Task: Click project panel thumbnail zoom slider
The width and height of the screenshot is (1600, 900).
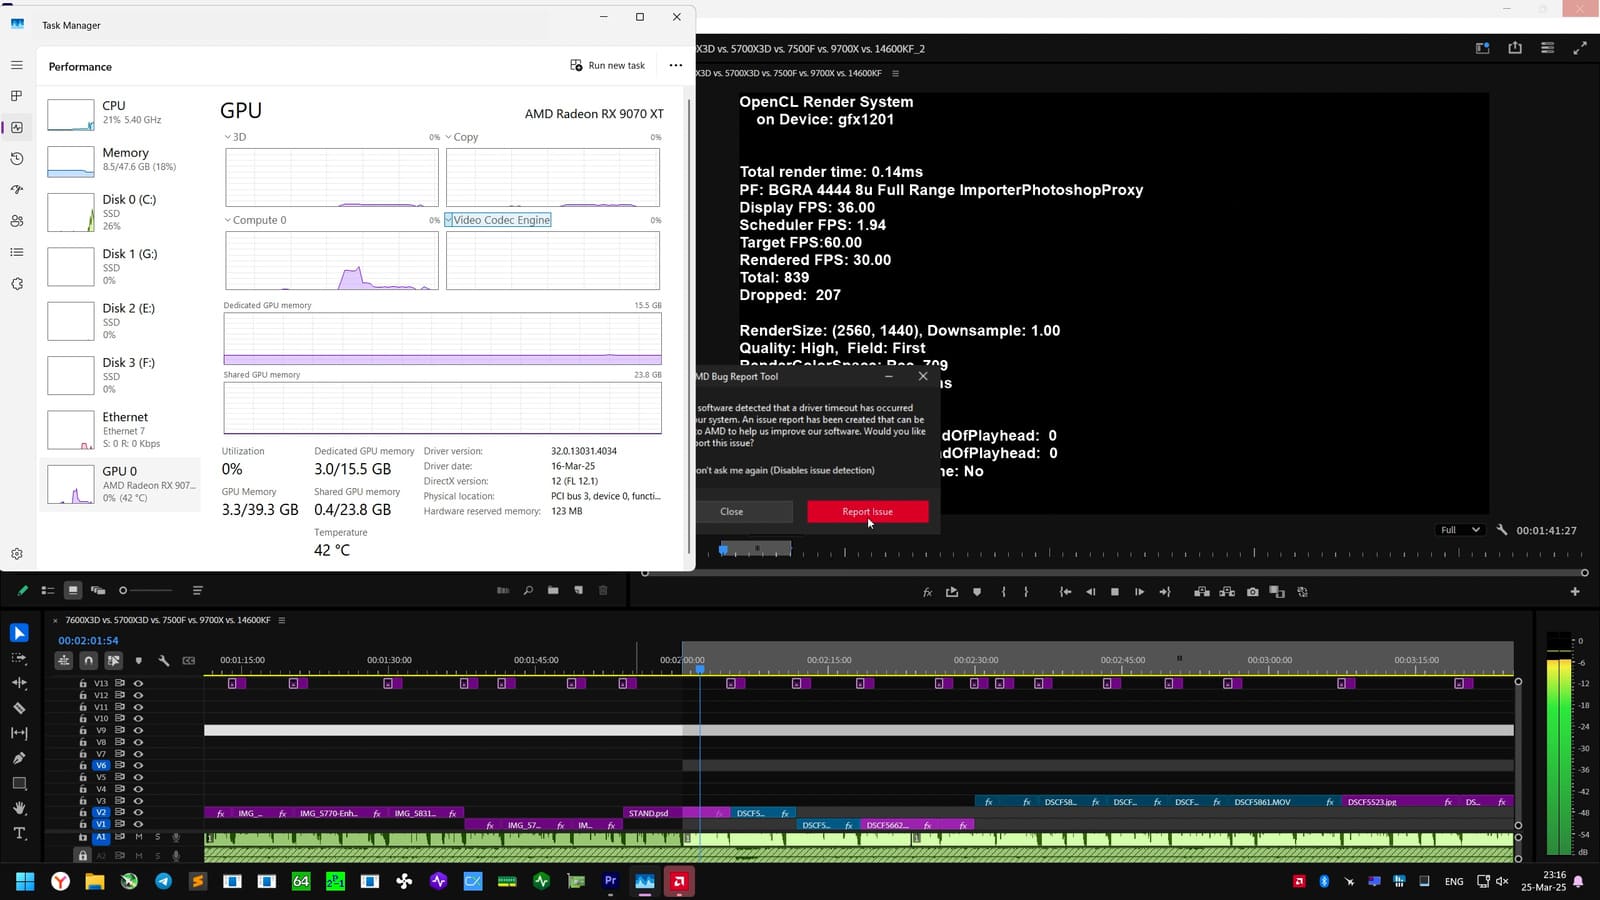Action: 145,590
